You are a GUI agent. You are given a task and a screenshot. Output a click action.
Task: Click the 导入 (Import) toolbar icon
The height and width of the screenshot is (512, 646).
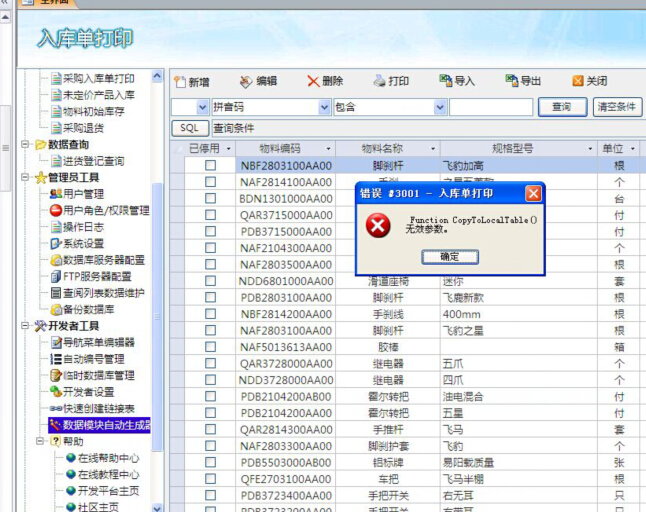click(x=445, y=82)
